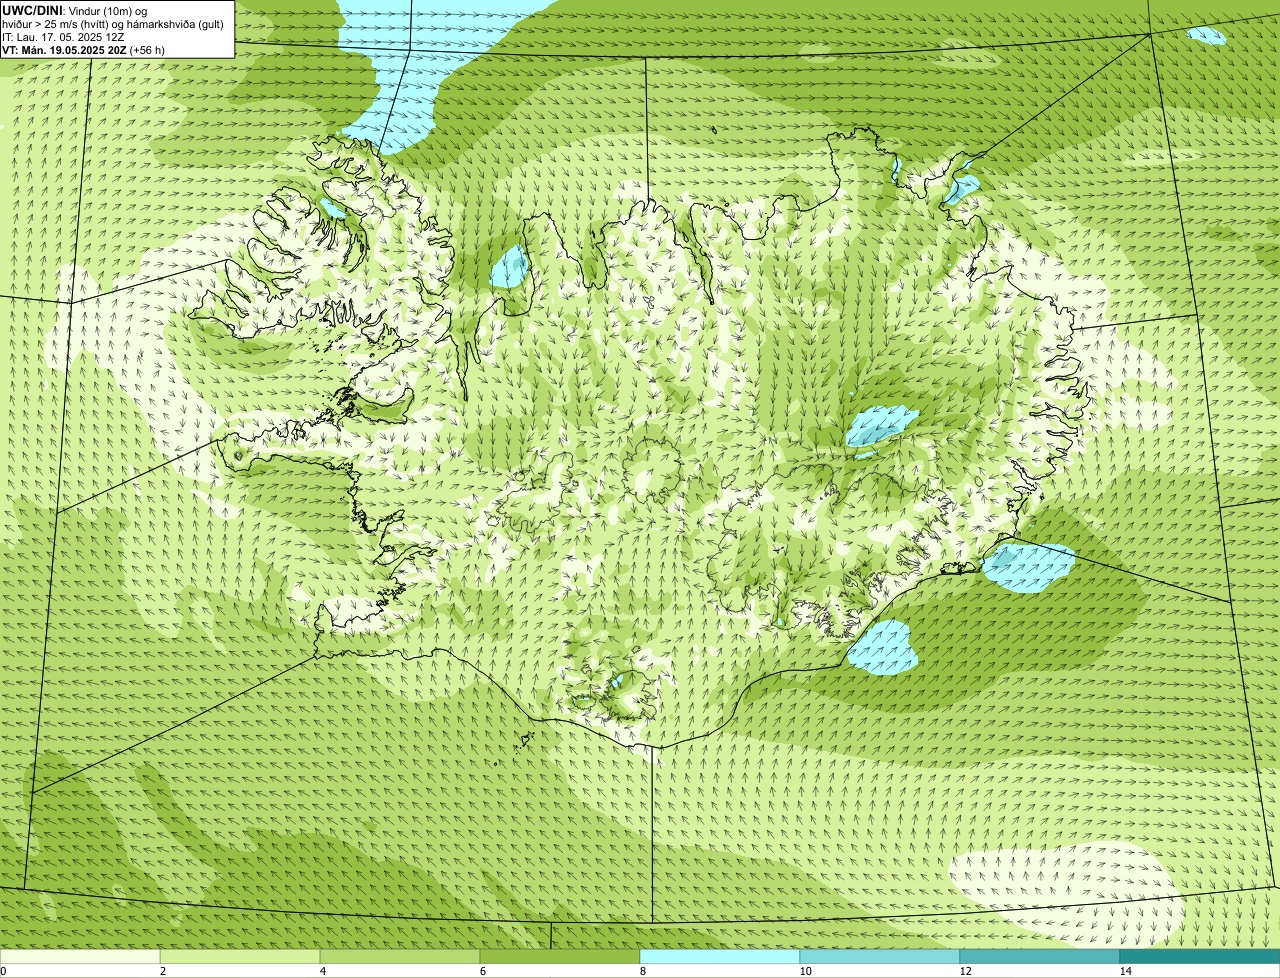Click the '8' tick label on the scale
The height and width of the screenshot is (978, 1280).
click(642, 971)
